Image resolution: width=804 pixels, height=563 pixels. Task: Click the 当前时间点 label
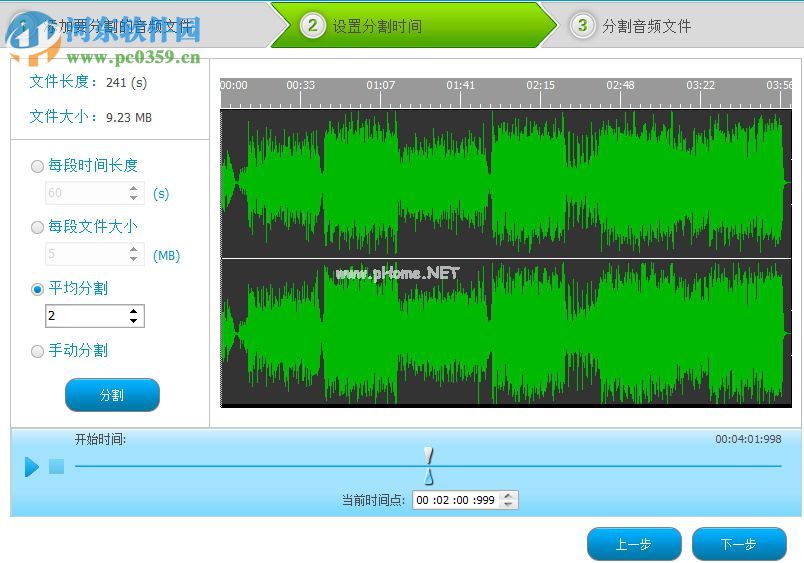pyautogui.click(x=373, y=500)
